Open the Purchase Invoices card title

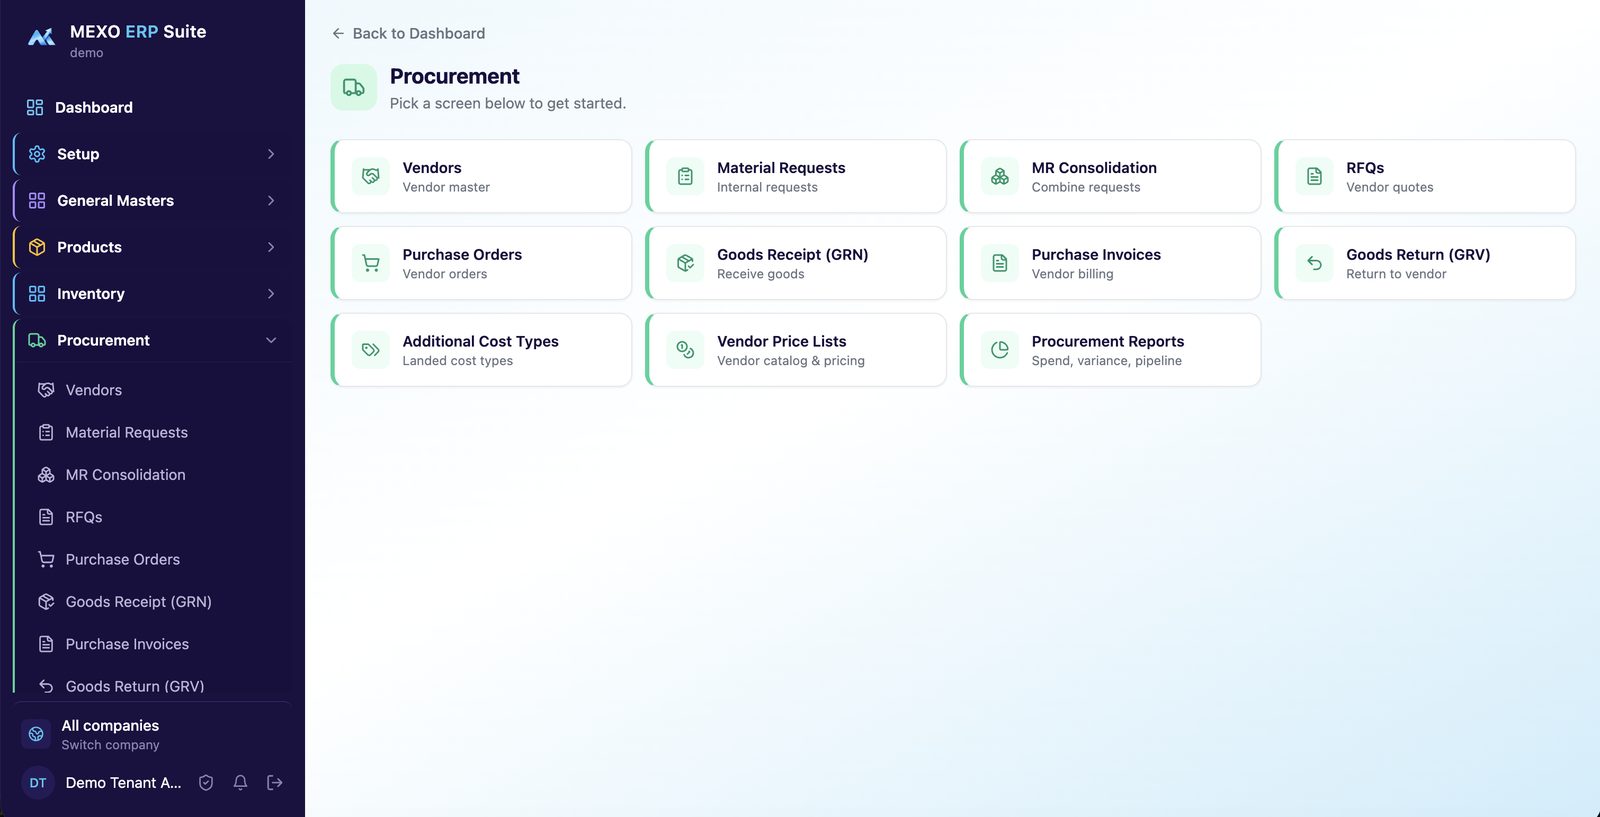click(1096, 255)
